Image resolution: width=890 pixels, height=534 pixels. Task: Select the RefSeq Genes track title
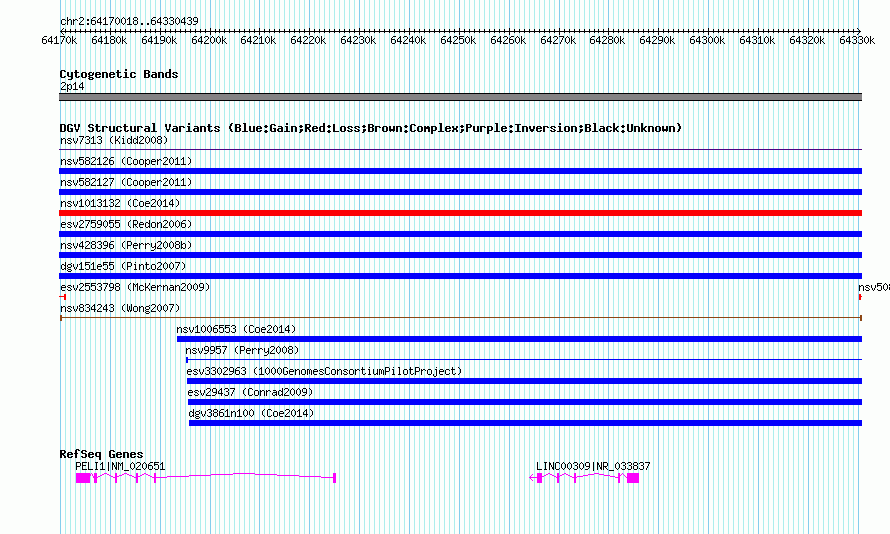102,454
